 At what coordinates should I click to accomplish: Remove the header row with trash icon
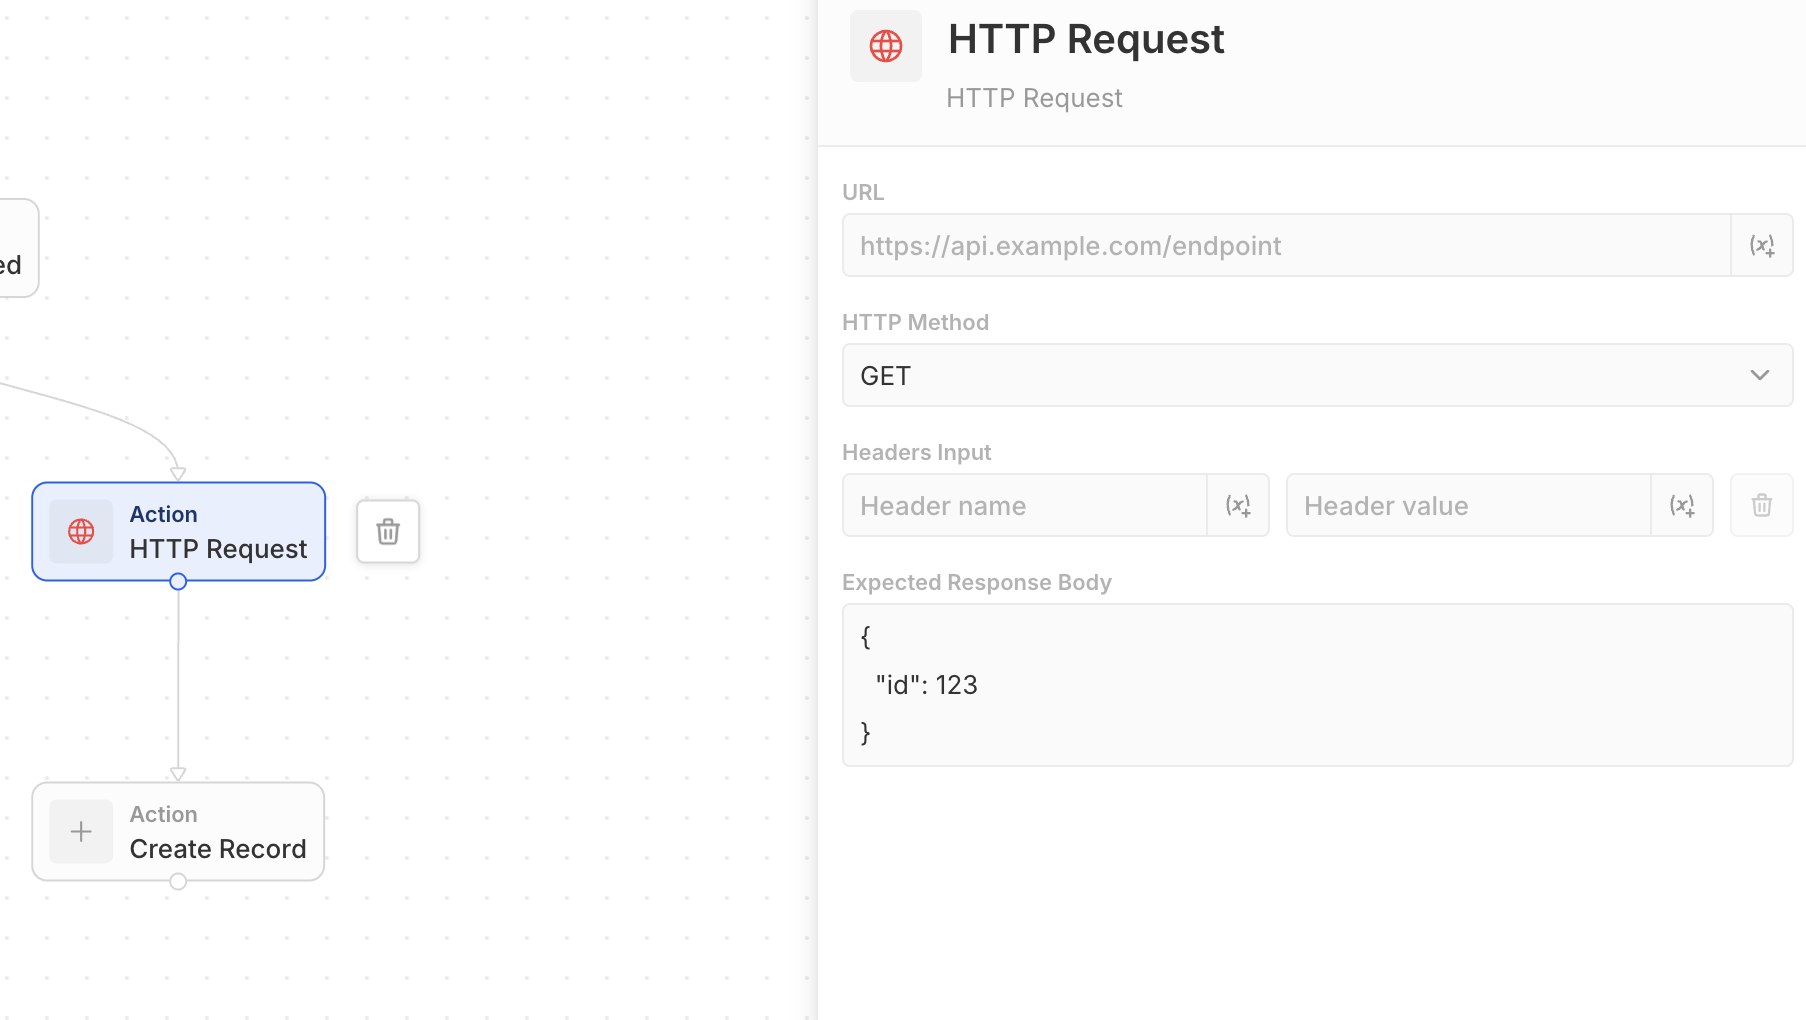[1761, 505]
